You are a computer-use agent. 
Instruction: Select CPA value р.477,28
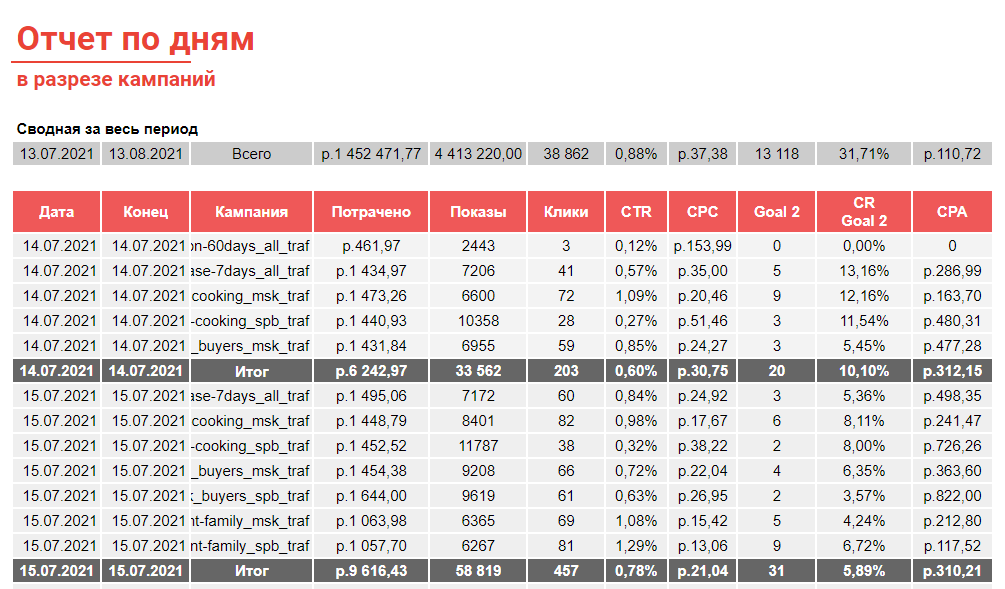click(952, 346)
